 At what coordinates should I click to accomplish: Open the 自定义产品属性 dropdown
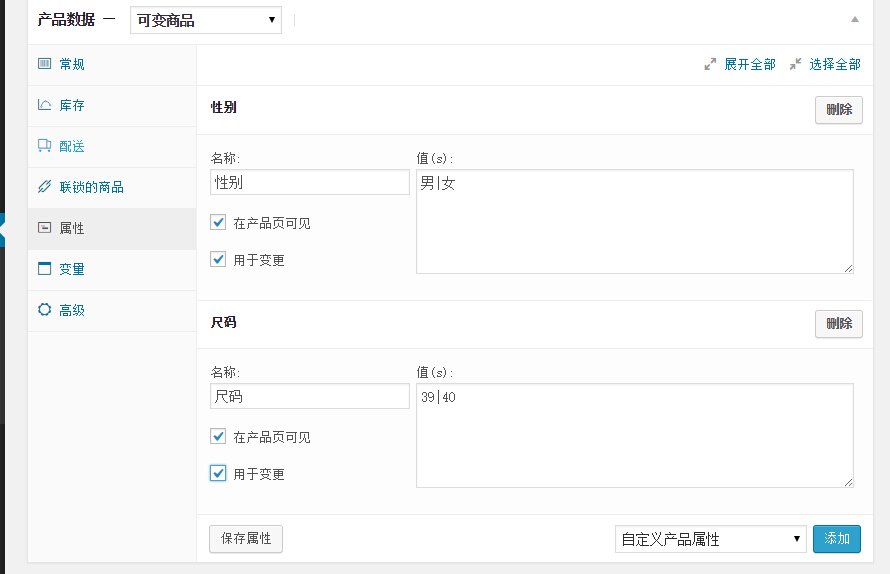[x=711, y=539]
